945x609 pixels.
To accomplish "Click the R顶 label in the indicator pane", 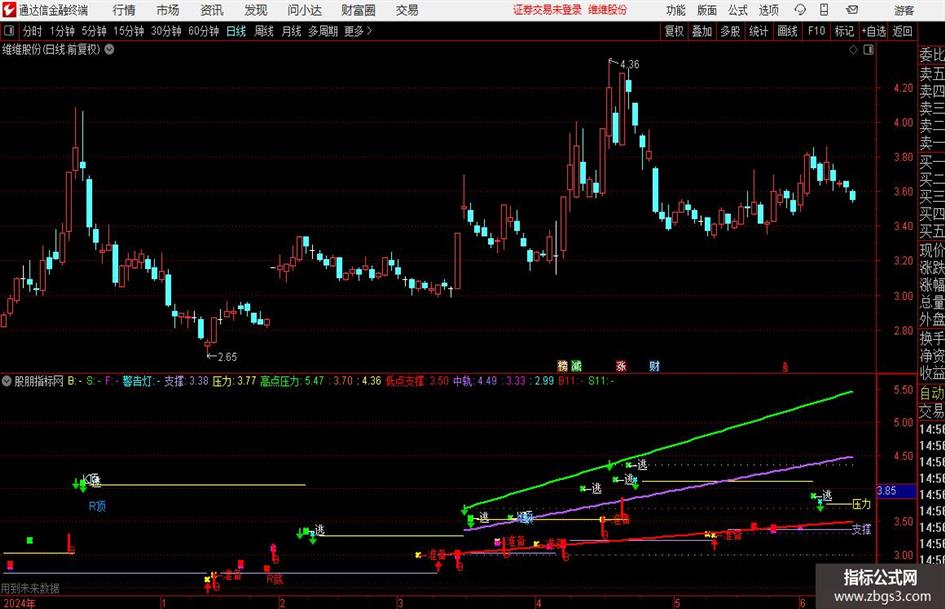I will 97,506.
